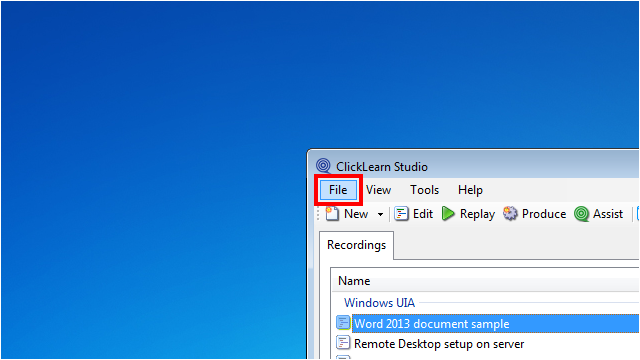640x360 pixels.
Task: Open the View menu
Action: [378, 190]
